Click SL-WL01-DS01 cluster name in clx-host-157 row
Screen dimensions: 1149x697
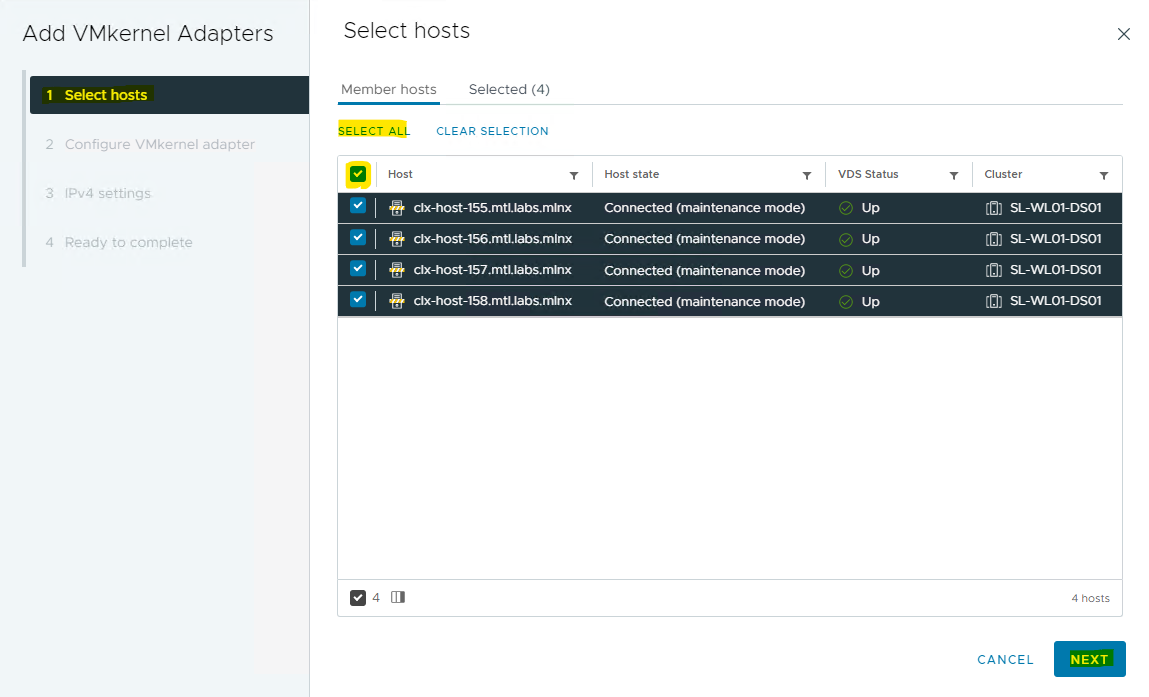(1056, 270)
